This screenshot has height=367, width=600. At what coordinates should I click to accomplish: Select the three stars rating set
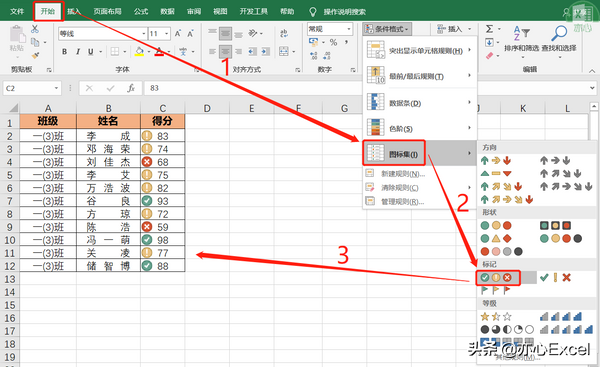pyautogui.click(x=496, y=316)
